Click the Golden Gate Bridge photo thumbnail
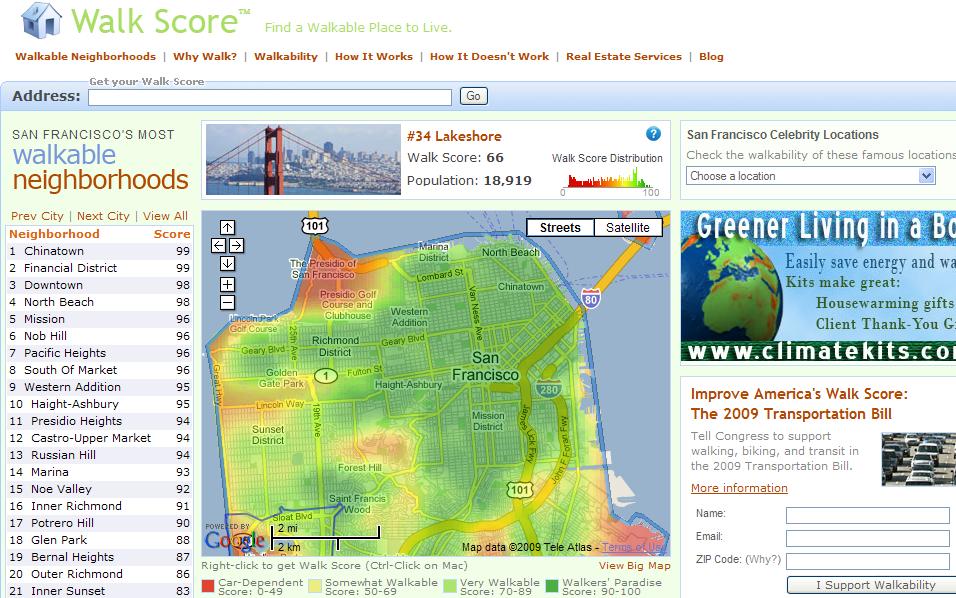Viewport: 956px width, 598px height. 304,160
